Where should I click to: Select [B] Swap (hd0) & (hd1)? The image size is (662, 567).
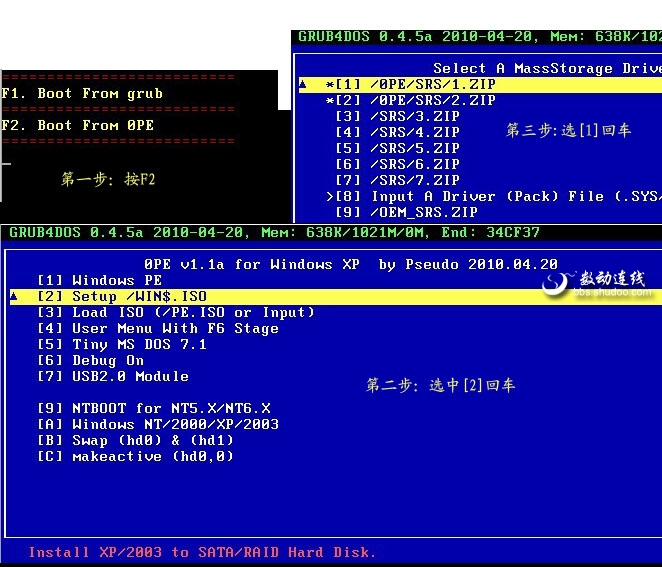click(x=136, y=440)
